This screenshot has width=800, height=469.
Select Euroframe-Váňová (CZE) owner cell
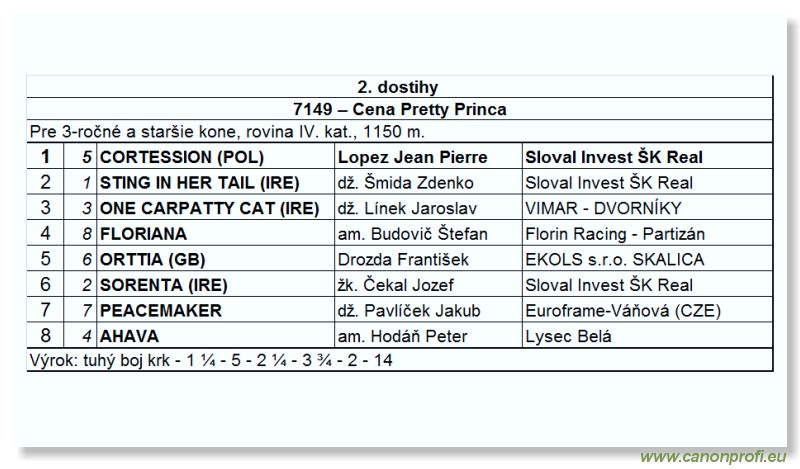(622, 311)
